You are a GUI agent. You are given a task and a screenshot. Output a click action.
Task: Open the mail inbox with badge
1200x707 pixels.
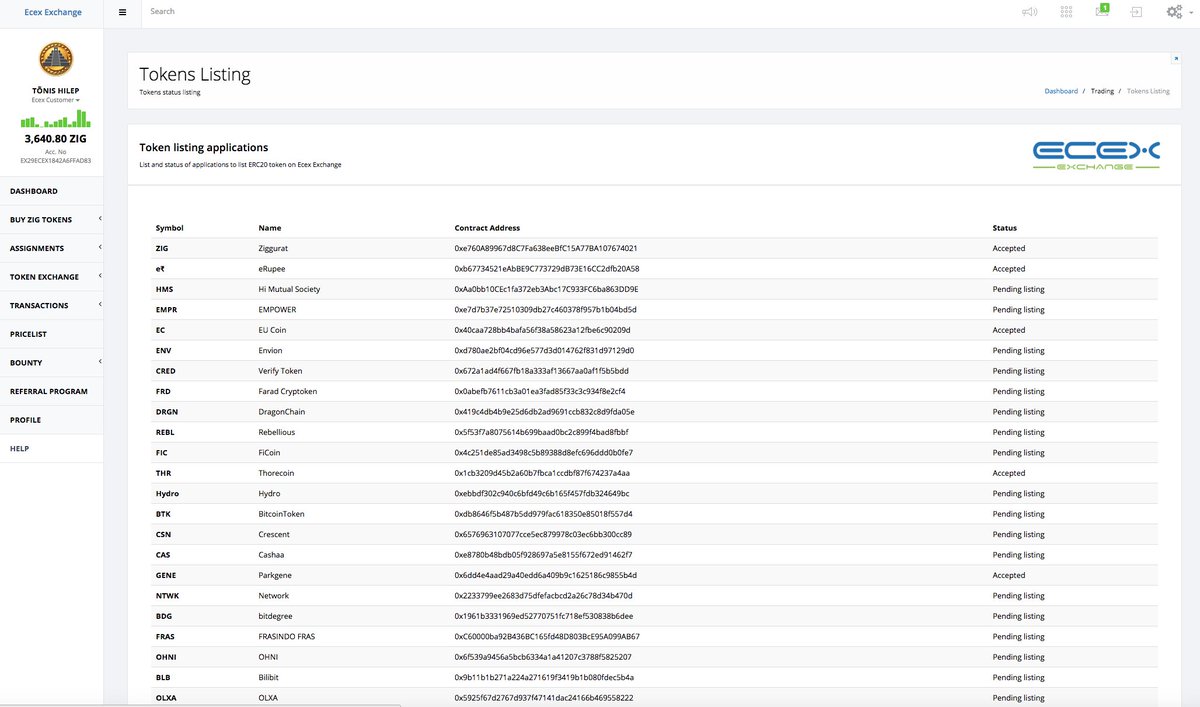[1102, 10]
